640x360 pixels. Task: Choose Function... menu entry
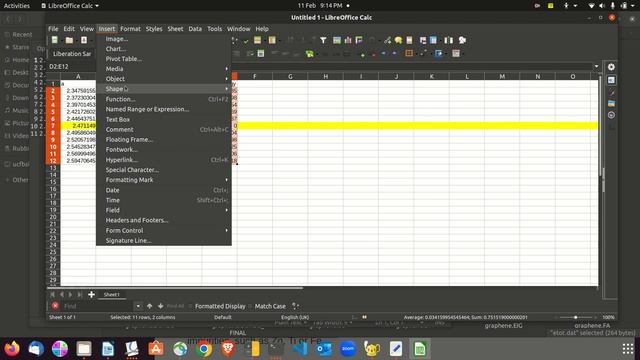(x=164, y=99)
